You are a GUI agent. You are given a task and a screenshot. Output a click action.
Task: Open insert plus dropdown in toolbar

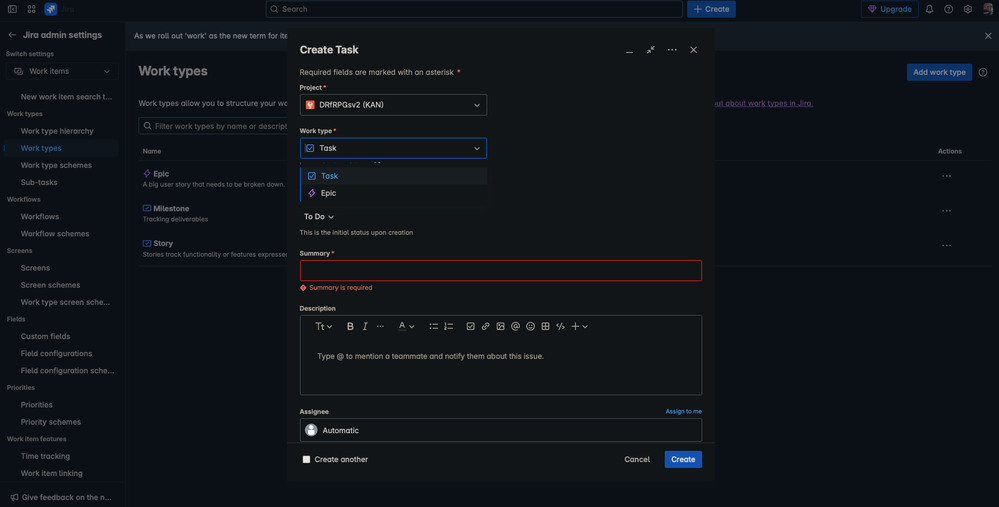579,326
